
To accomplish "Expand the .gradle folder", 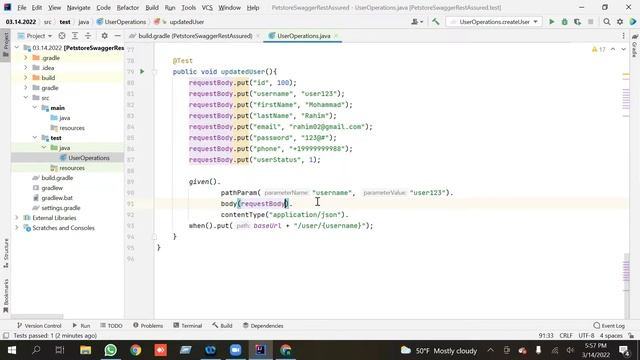I will click(26, 58).
